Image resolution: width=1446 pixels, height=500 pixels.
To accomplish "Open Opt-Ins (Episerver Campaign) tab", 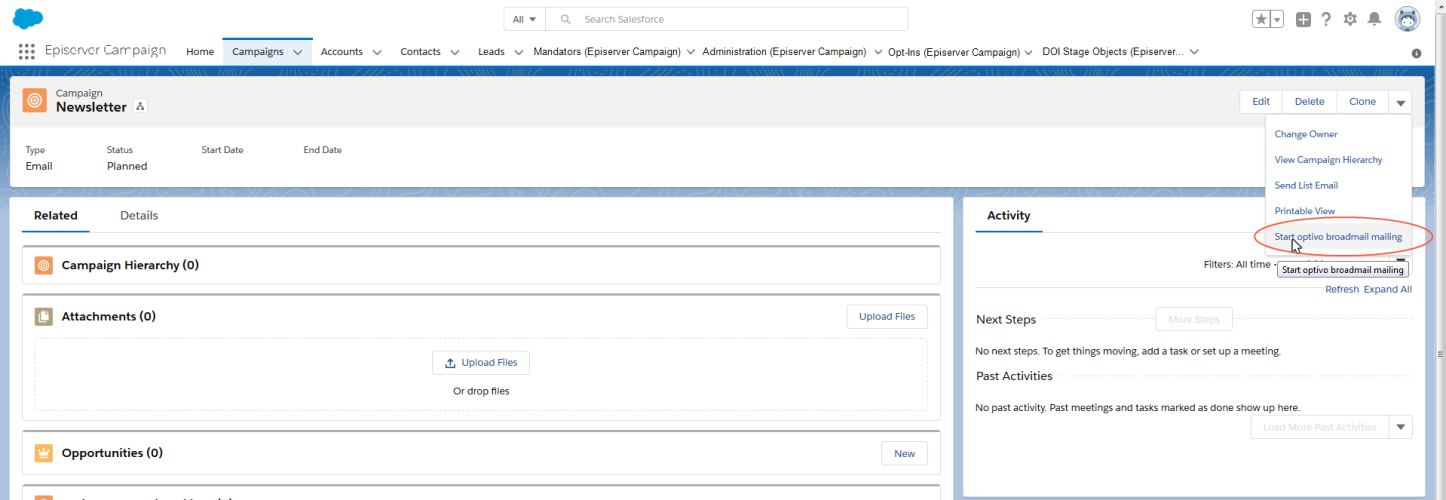I will [954, 52].
